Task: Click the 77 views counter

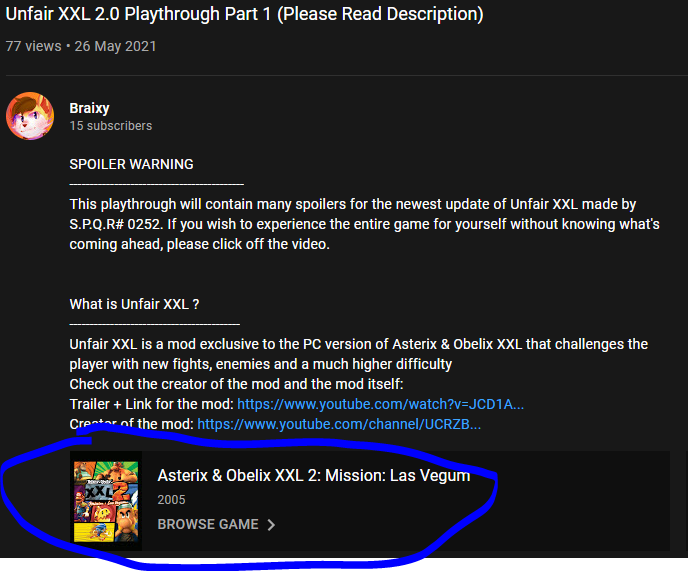Action: [33, 46]
